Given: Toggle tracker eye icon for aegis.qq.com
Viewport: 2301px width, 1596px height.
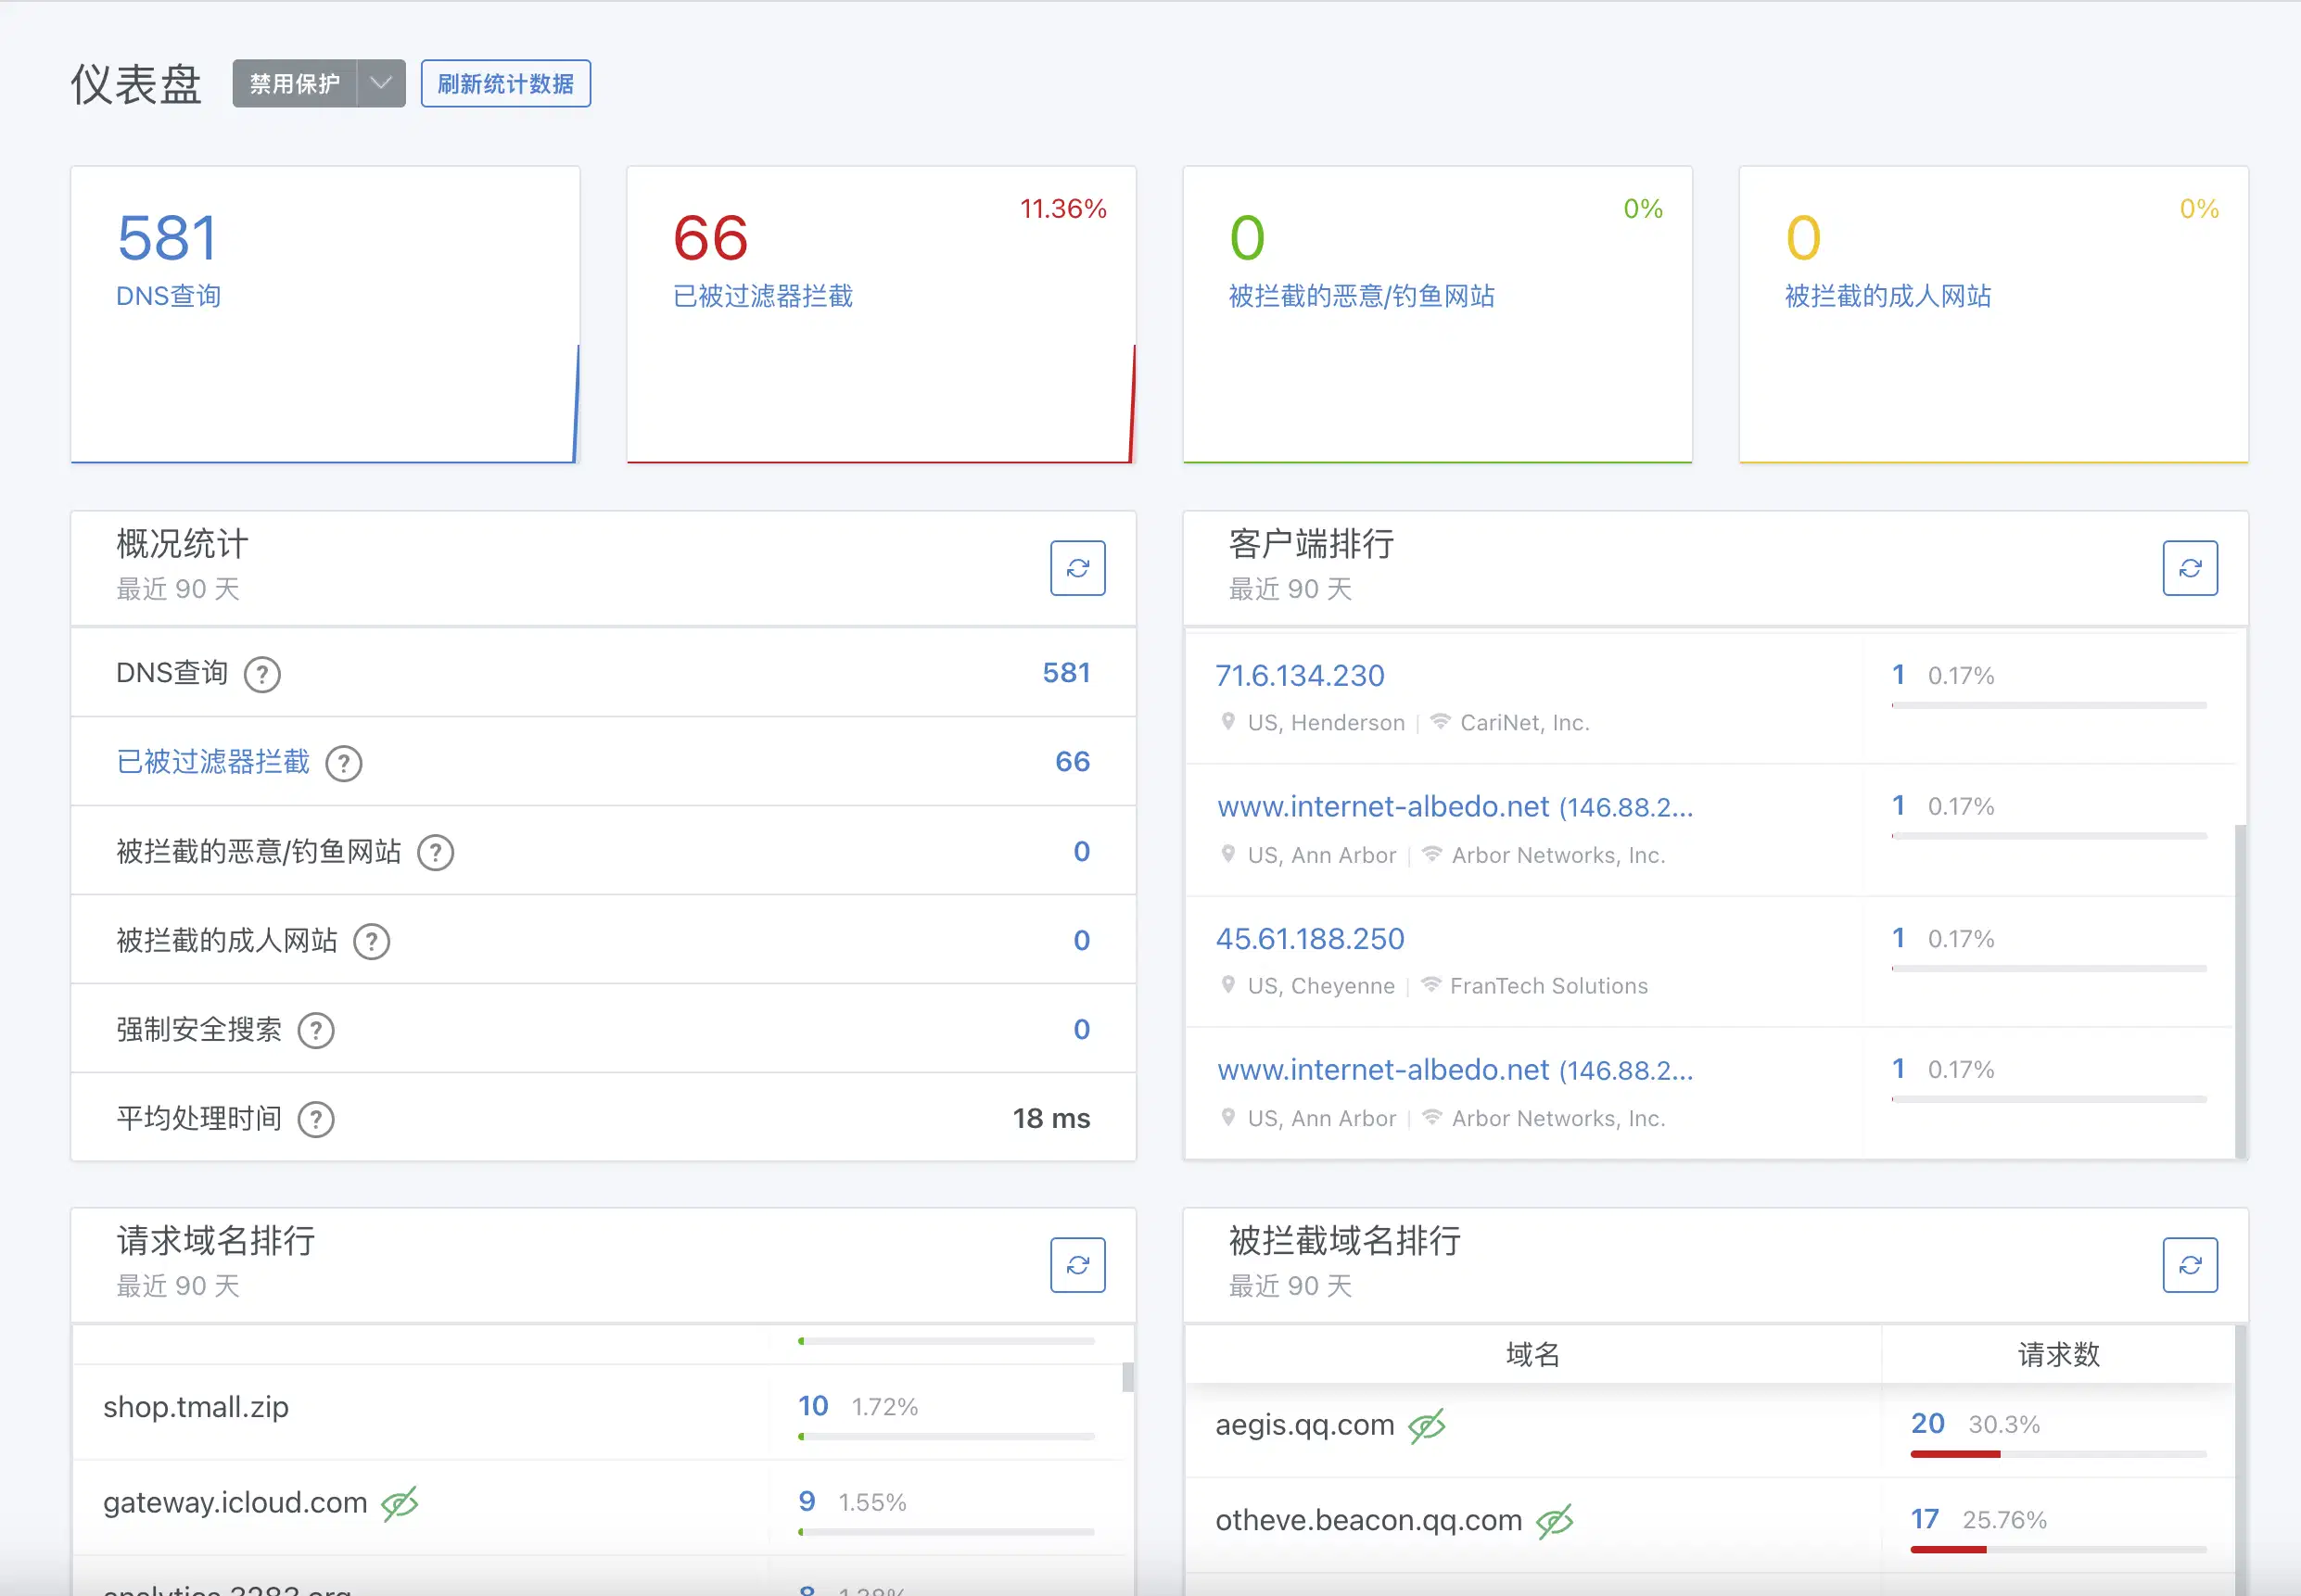Looking at the screenshot, I should (x=1426, y=1426).
